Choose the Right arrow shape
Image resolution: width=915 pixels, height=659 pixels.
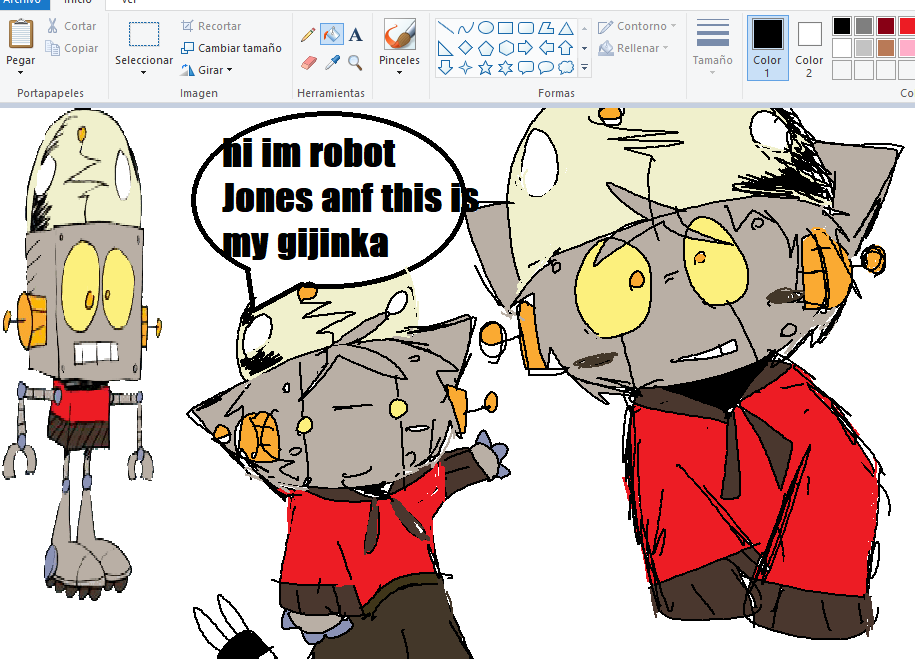coord(526,48)
